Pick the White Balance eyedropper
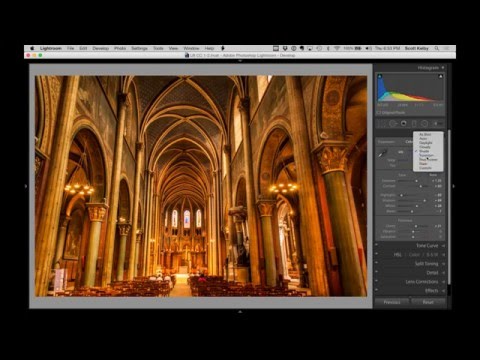 coord(383,154)
